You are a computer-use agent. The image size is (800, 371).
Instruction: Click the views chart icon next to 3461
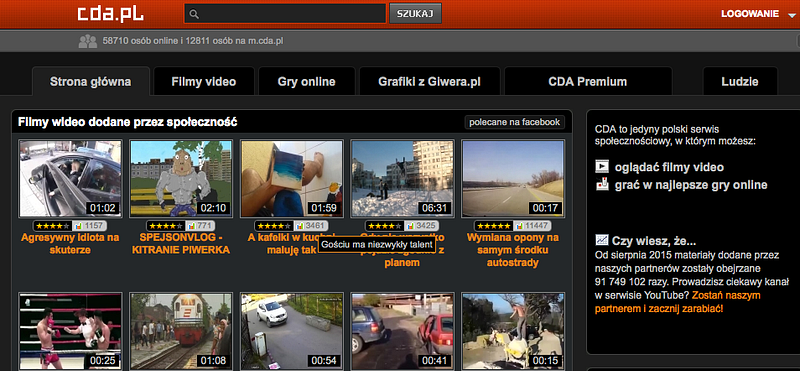click(300, 226)
